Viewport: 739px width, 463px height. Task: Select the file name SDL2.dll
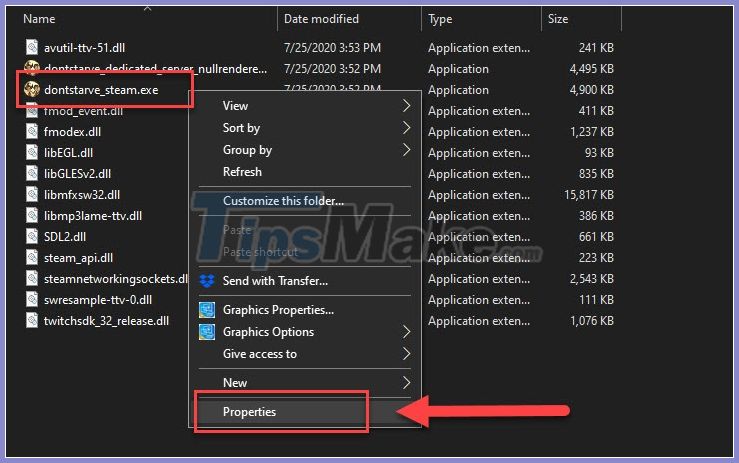click(65, 237)
